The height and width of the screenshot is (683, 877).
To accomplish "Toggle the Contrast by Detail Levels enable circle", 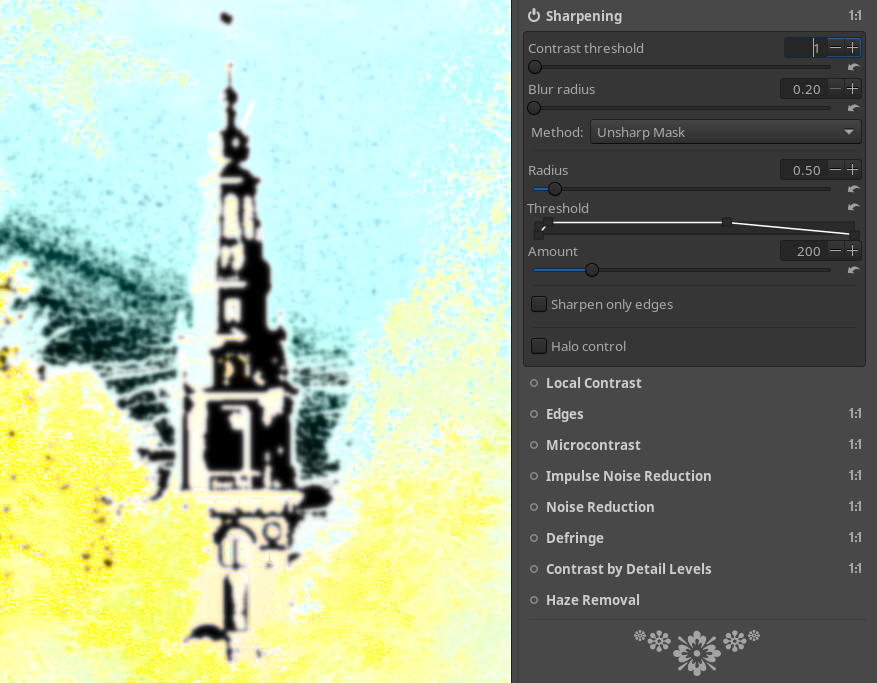I will (x=534, y=569).
